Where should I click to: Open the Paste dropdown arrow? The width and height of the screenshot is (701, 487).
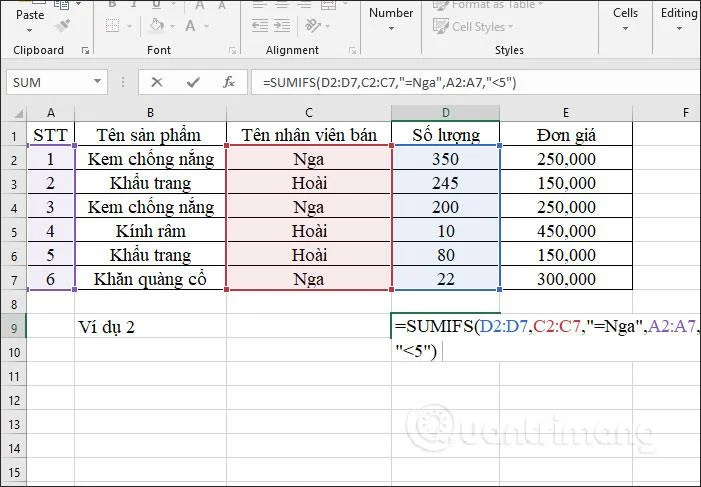(x=30, y=31)
